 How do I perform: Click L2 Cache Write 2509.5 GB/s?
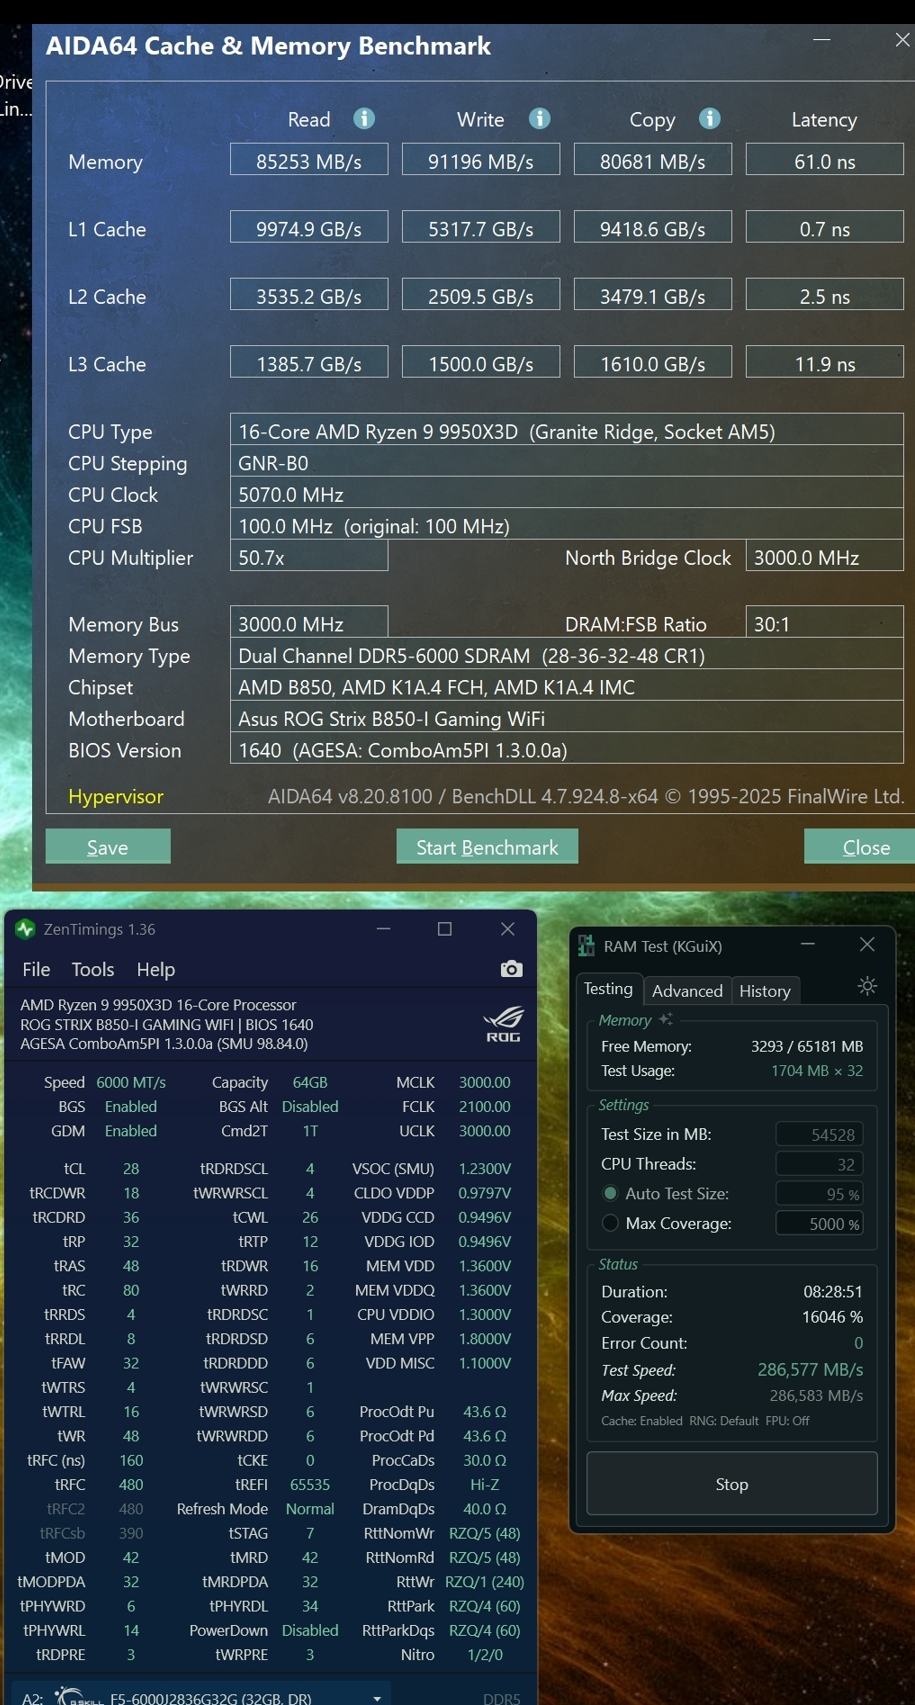[x=481, y=296]
